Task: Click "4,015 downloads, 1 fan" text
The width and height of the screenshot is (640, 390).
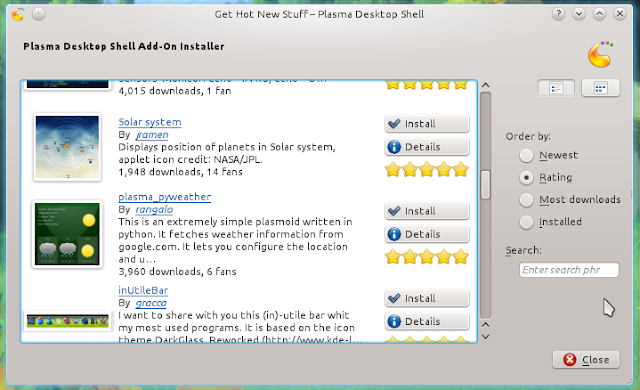Action: pyautogui.click(x=175, y=91)
